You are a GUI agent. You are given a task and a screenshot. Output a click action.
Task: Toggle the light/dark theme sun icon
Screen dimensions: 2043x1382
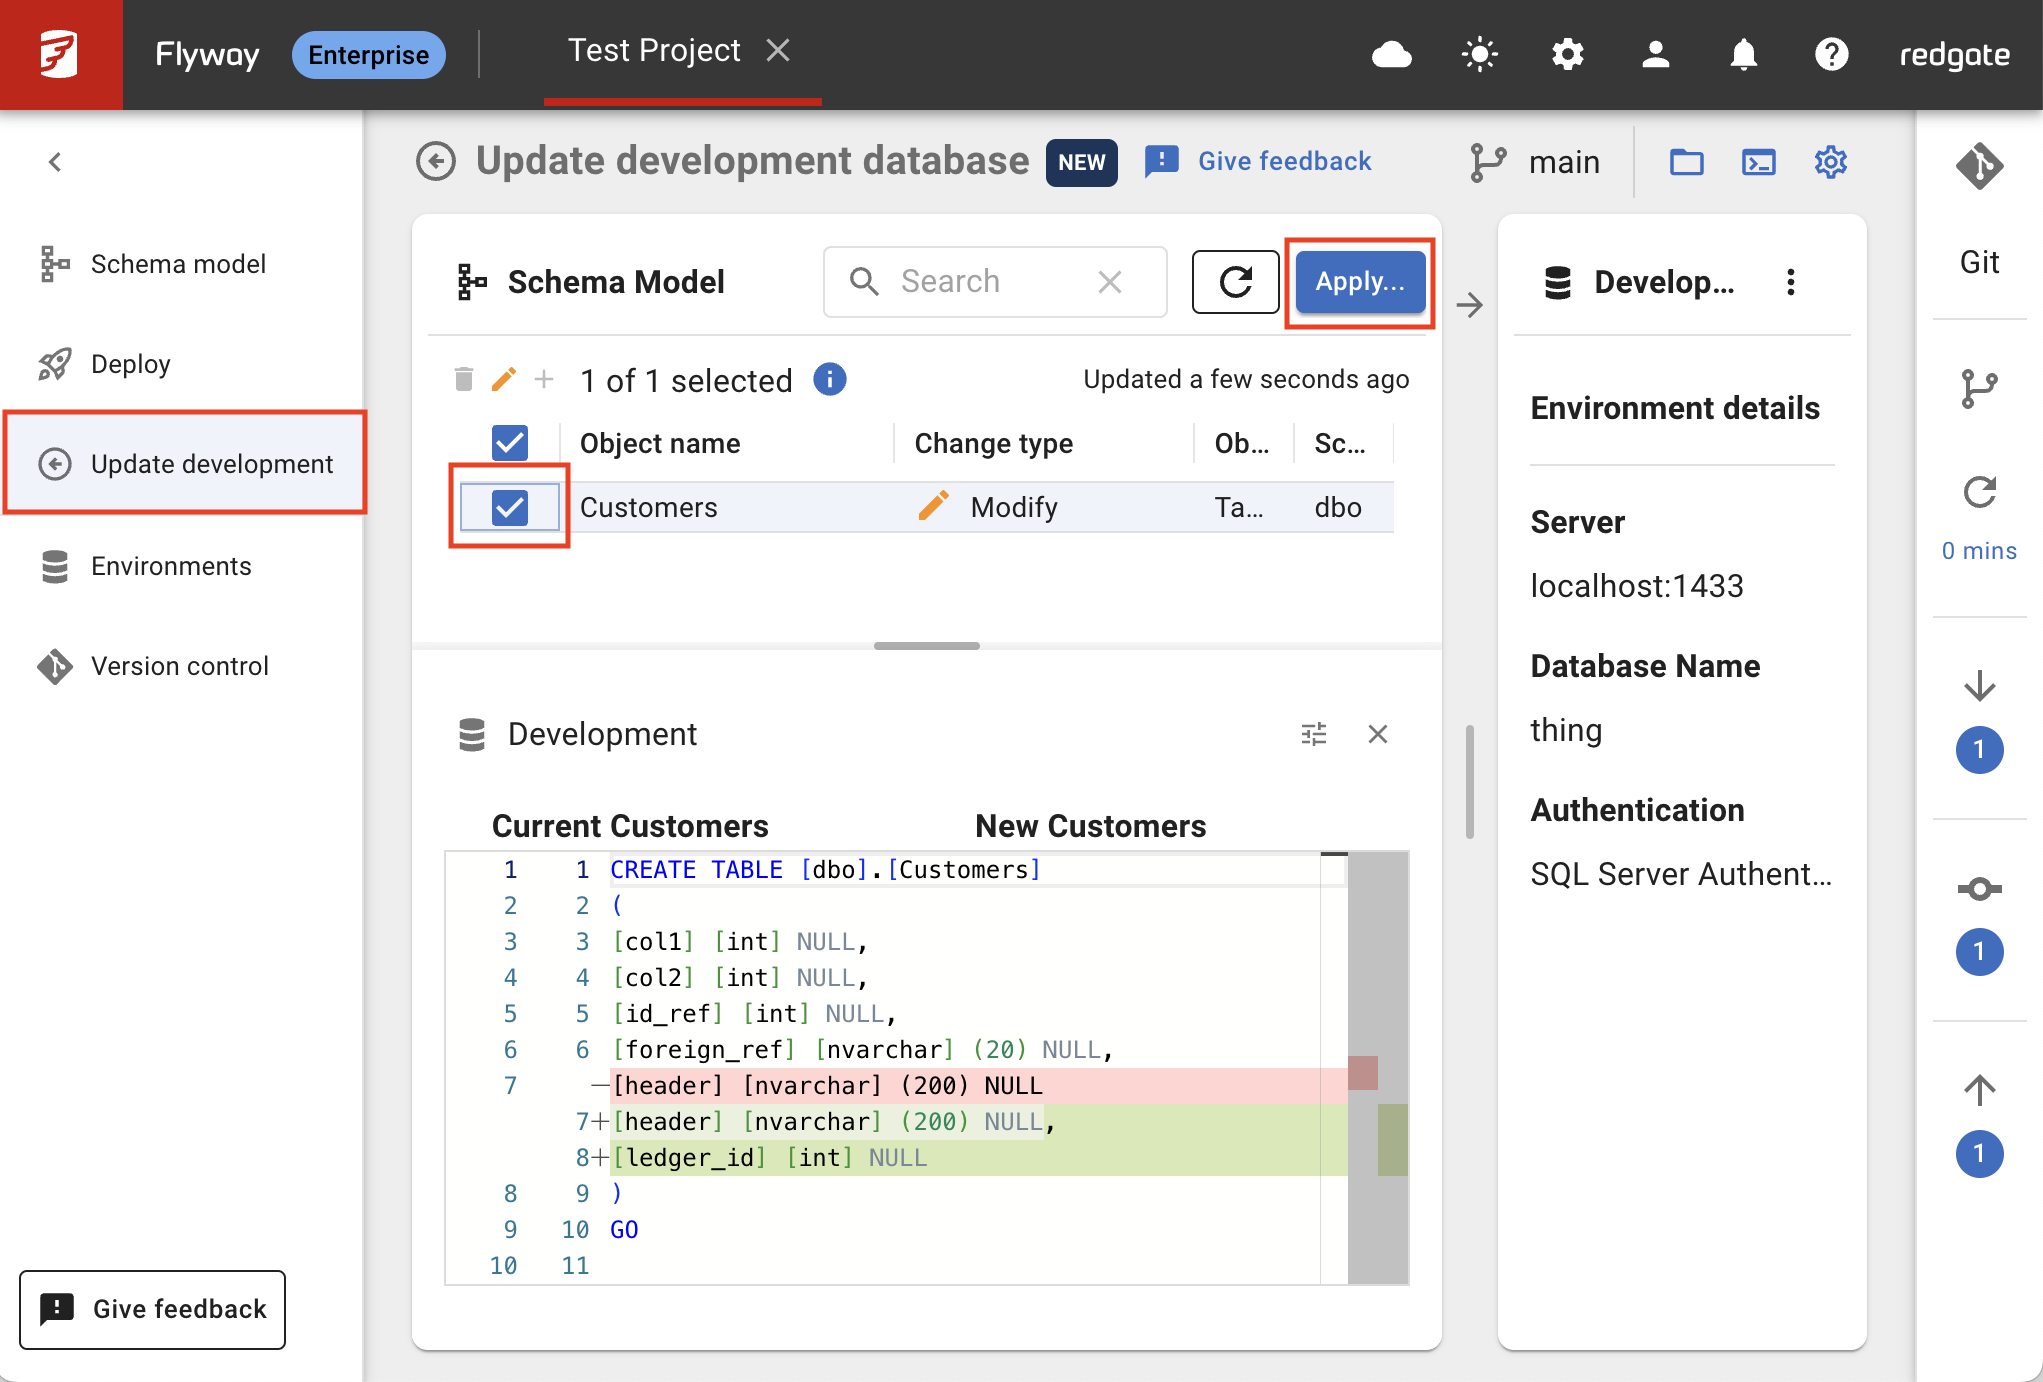click(1479, 54)
